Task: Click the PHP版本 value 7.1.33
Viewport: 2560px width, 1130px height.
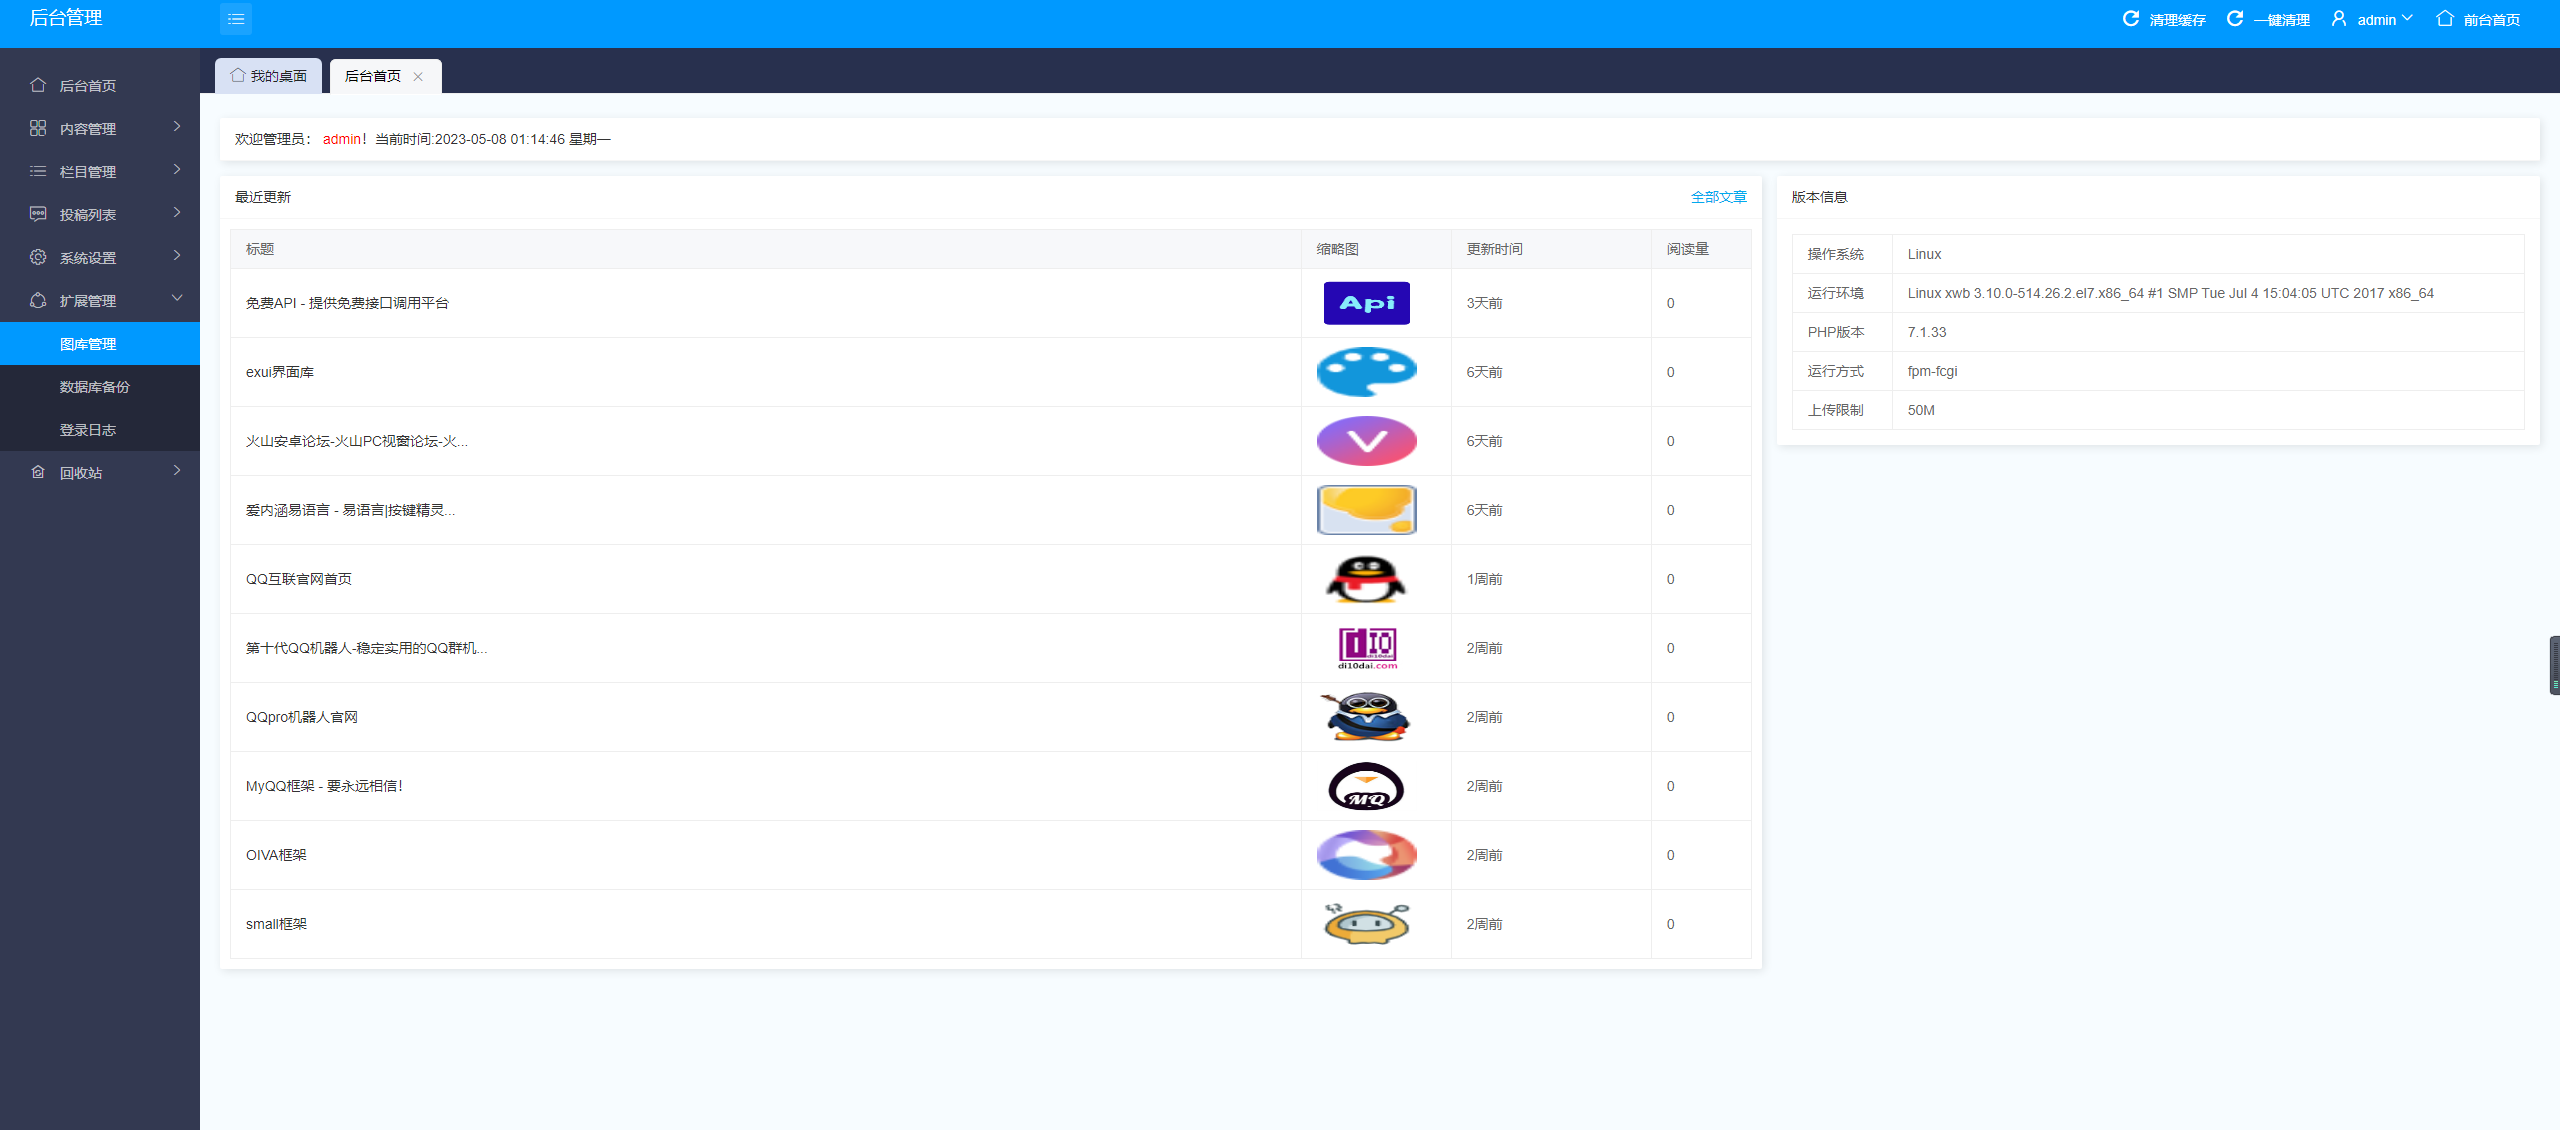Action: pos(1927,332)
